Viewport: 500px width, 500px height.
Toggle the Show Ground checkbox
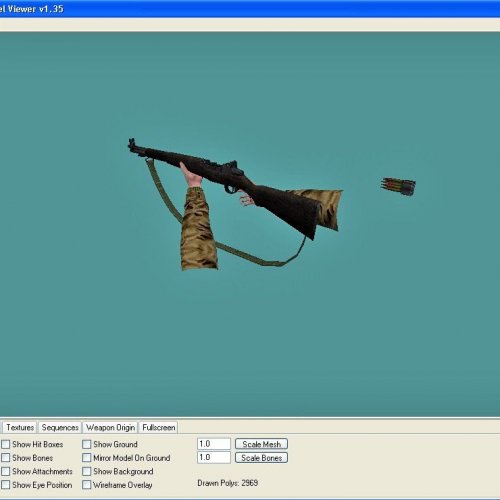[x=87, y=444]
